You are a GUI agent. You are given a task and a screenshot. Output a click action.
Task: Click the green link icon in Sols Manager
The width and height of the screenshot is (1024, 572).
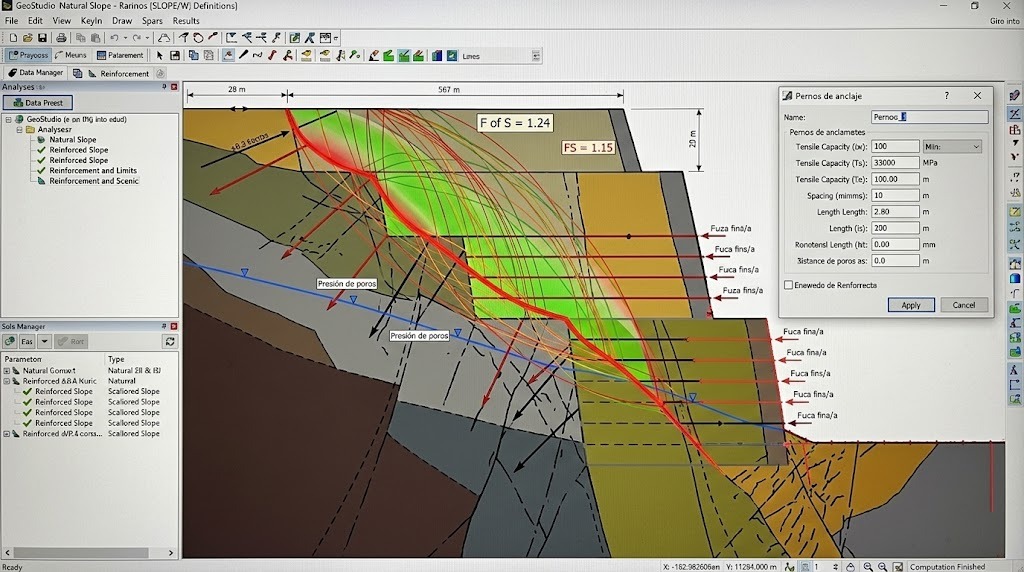point(10,341)
